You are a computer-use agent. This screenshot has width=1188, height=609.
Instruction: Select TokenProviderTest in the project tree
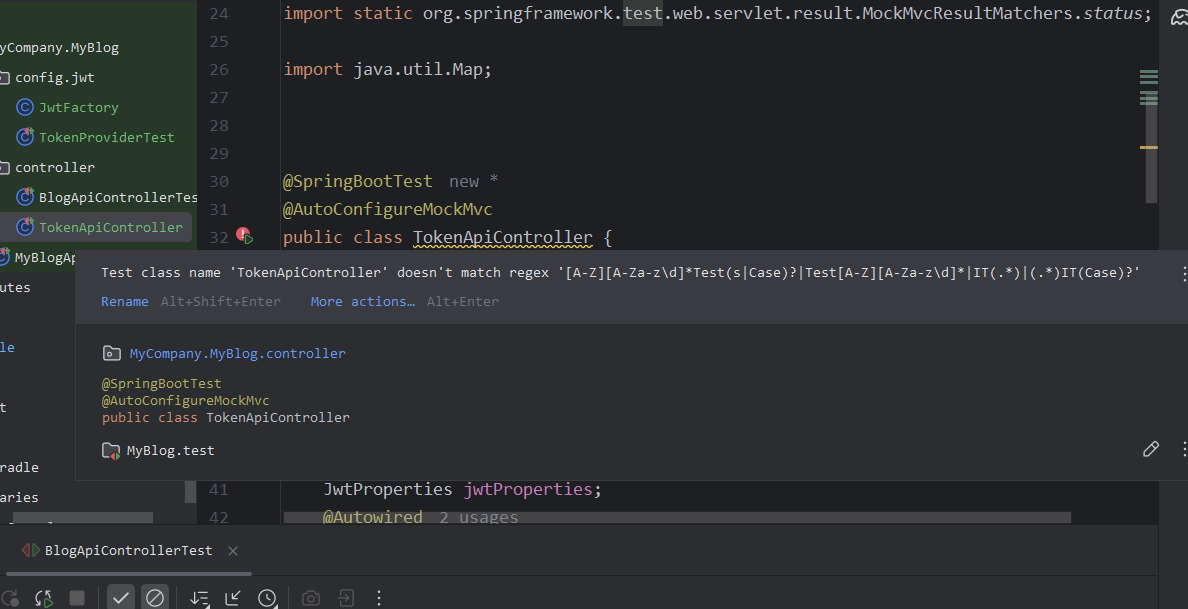(106, 137)
